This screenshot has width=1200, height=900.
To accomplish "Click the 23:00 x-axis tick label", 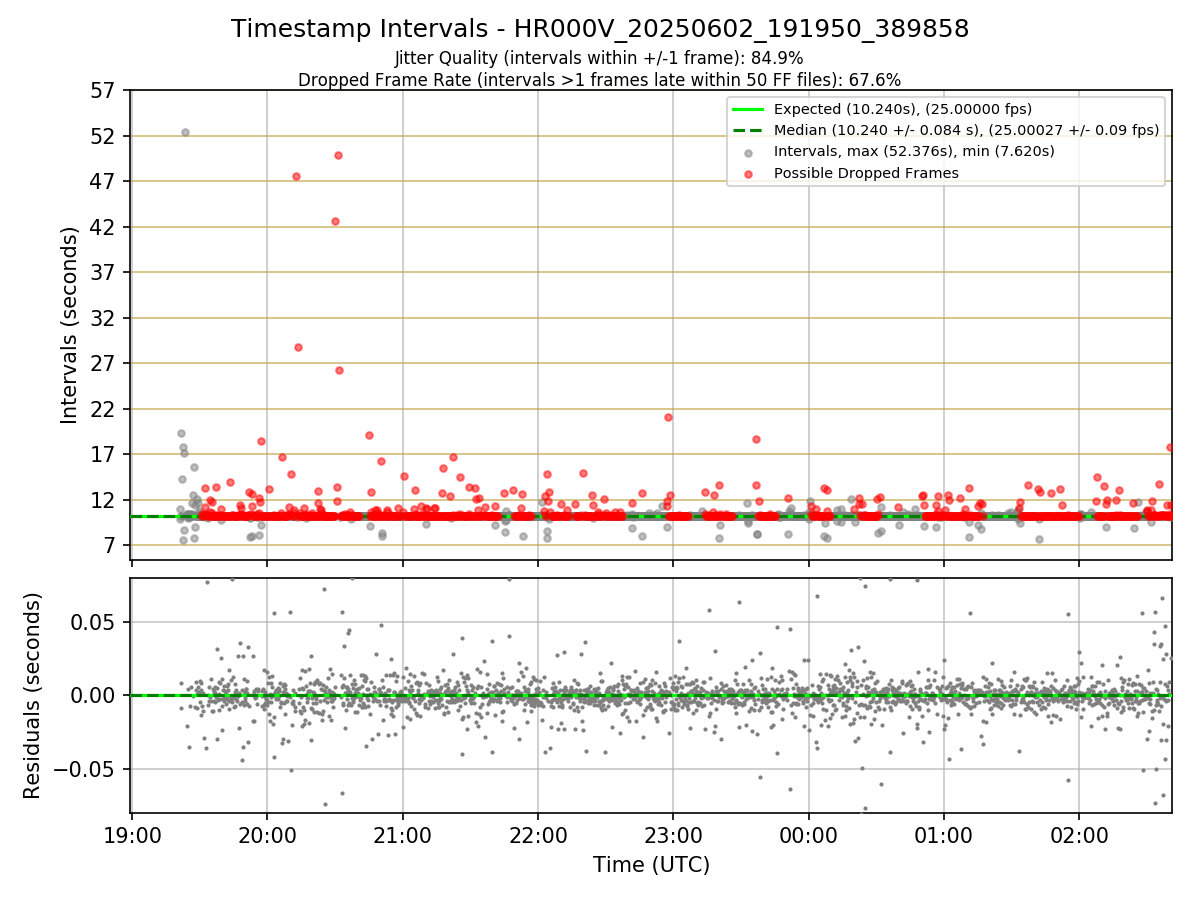I will pos(673,834).
